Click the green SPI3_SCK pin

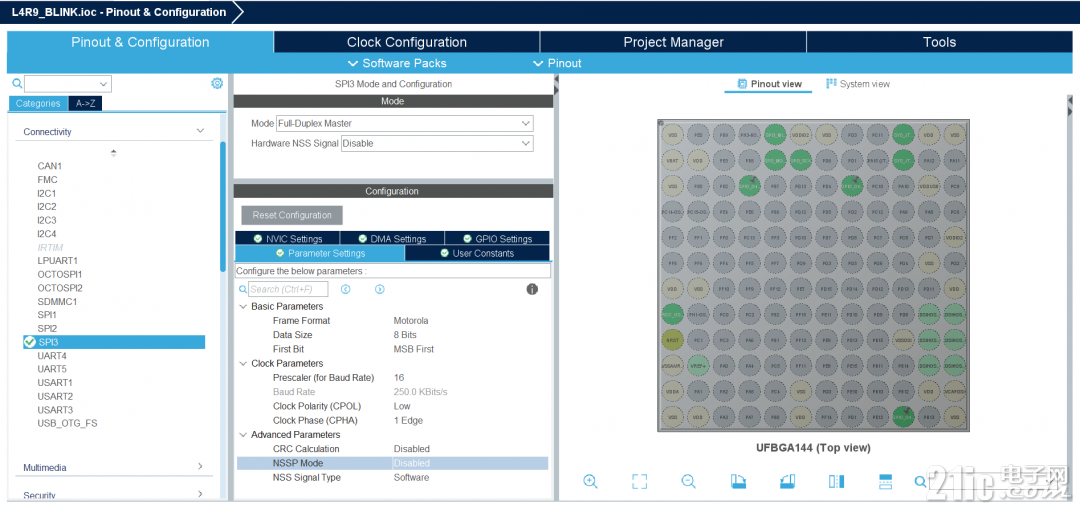(801, 160)
